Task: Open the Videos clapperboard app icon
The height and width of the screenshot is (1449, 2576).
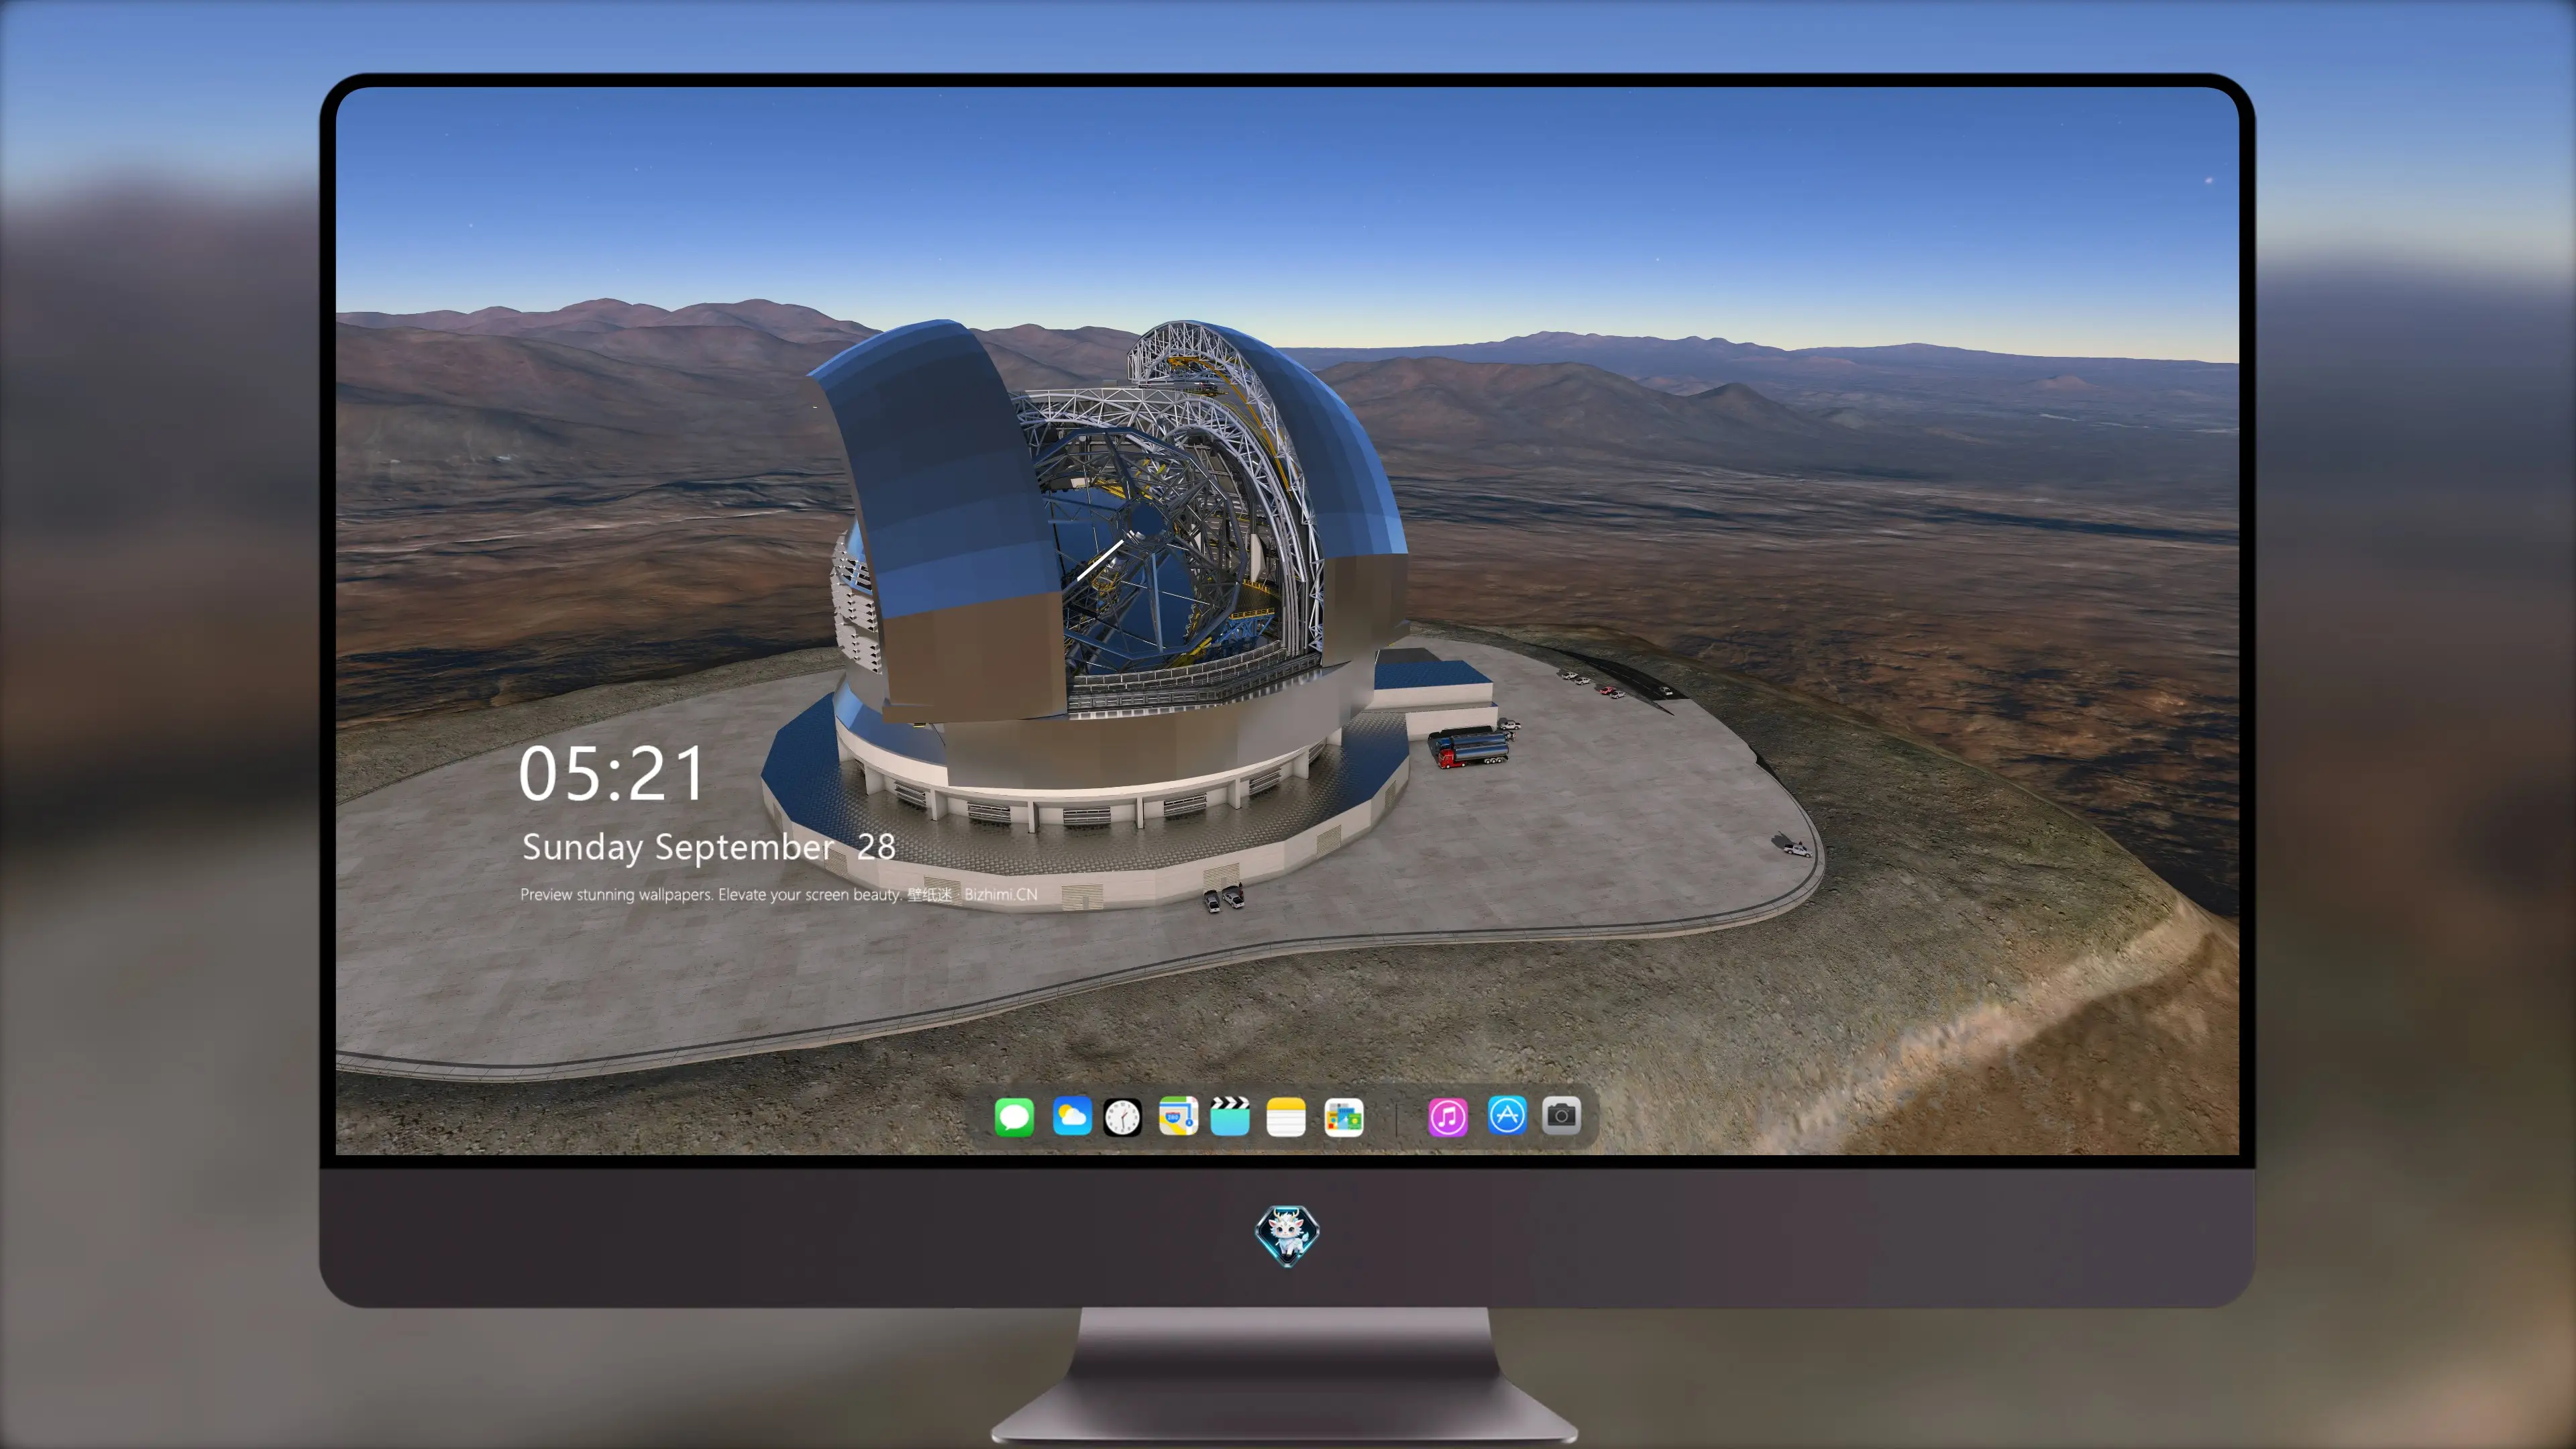Action: [x=1230, y=1116]
